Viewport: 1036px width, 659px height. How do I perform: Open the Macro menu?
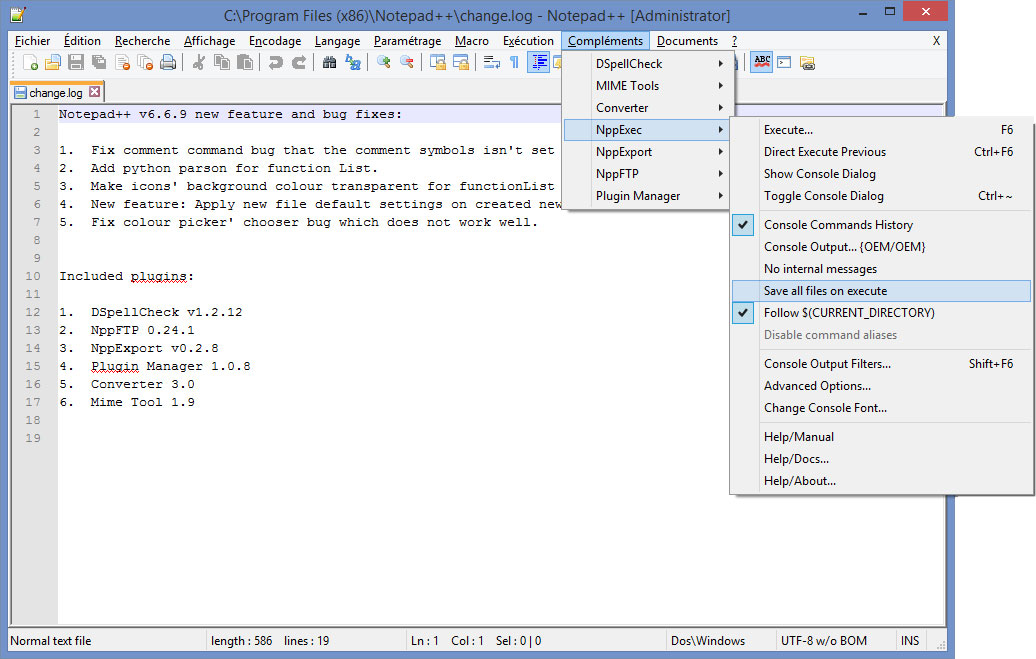[x=472, y=41]
